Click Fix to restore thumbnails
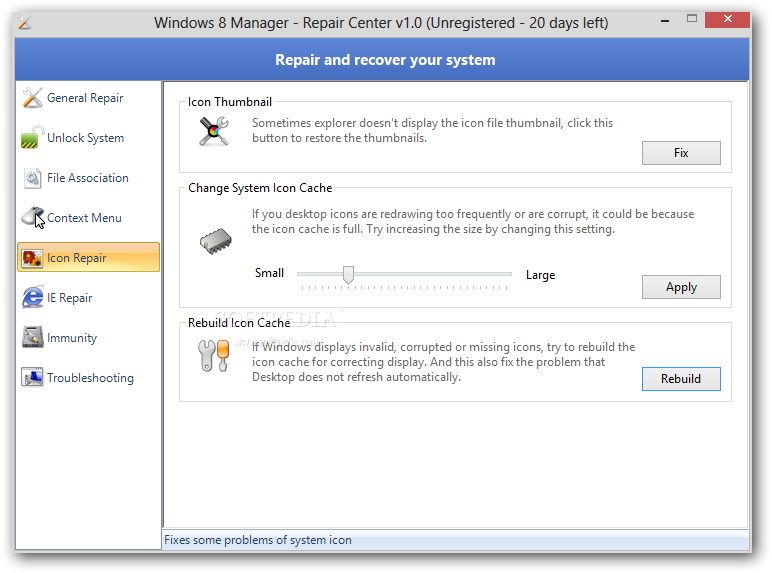This screenshot has width=772, height=573. tap(681, 153)
